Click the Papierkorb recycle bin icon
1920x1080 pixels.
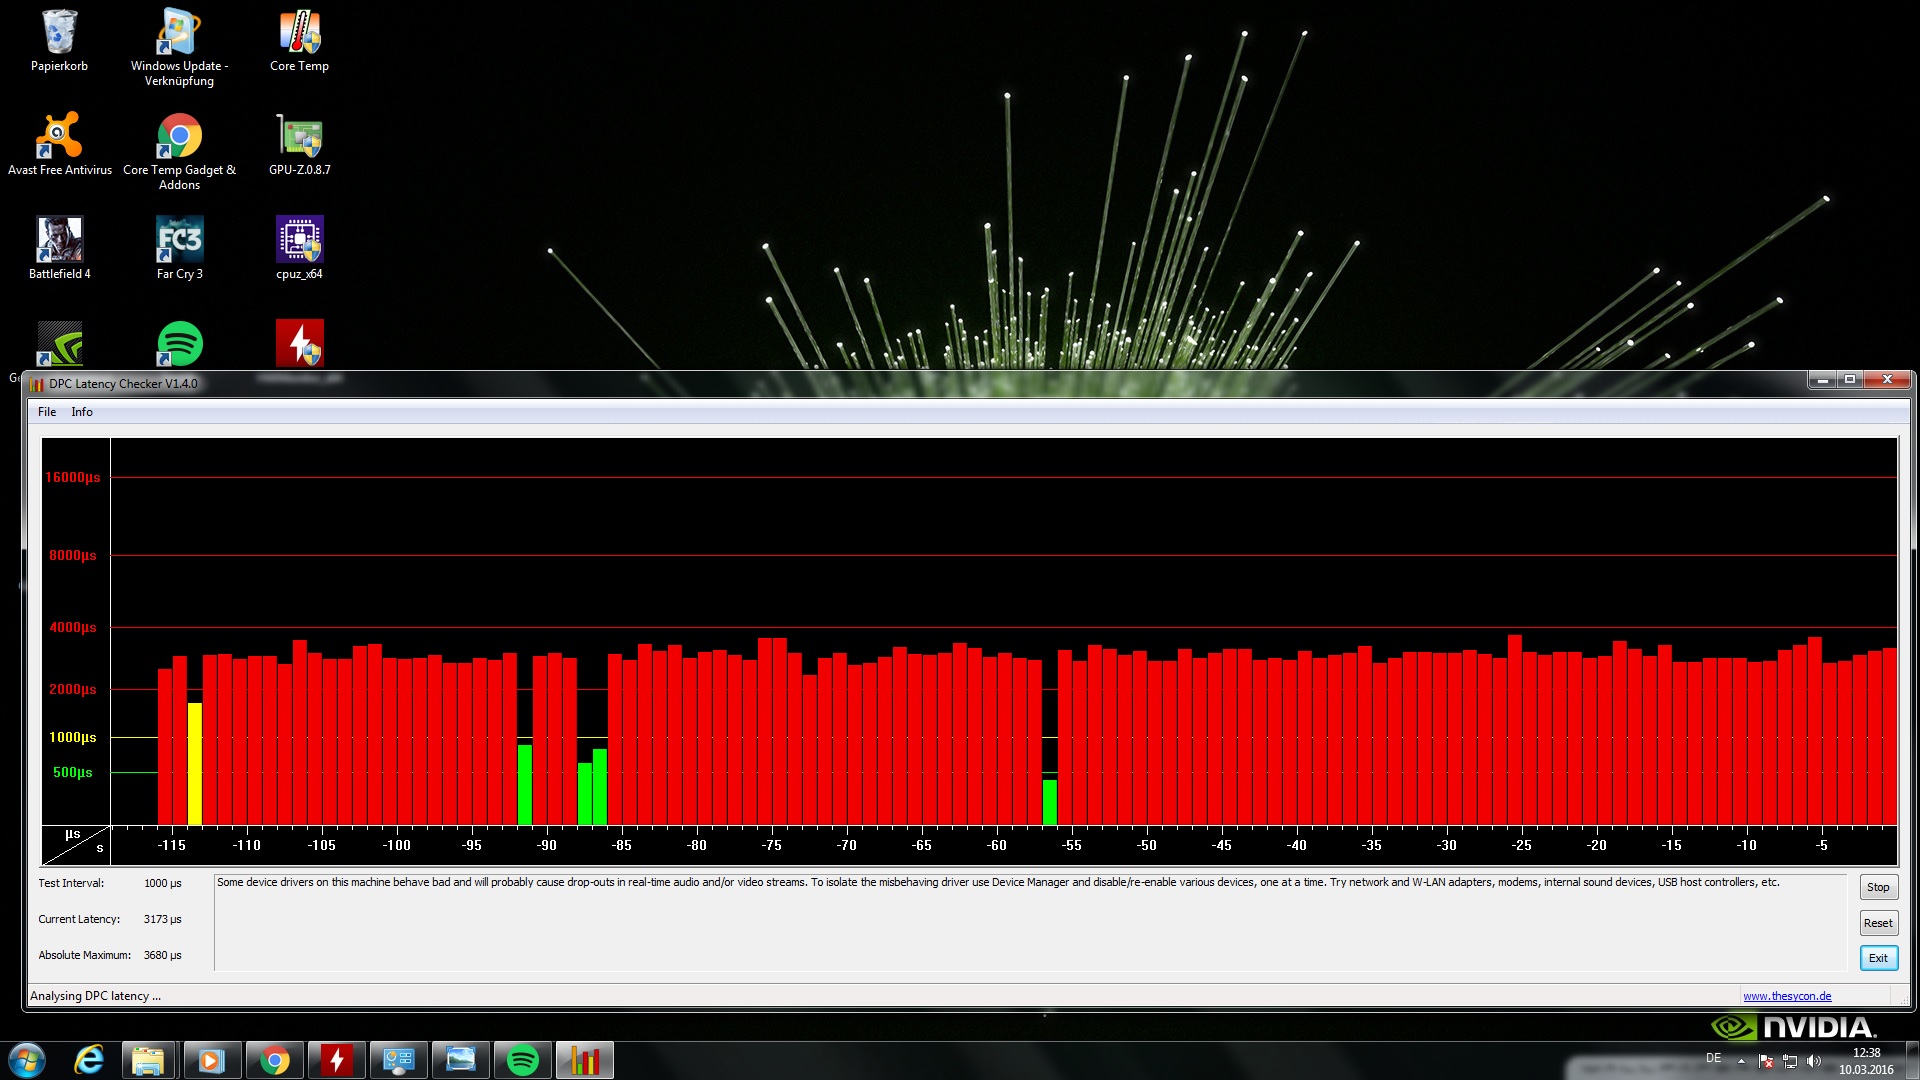60,40
